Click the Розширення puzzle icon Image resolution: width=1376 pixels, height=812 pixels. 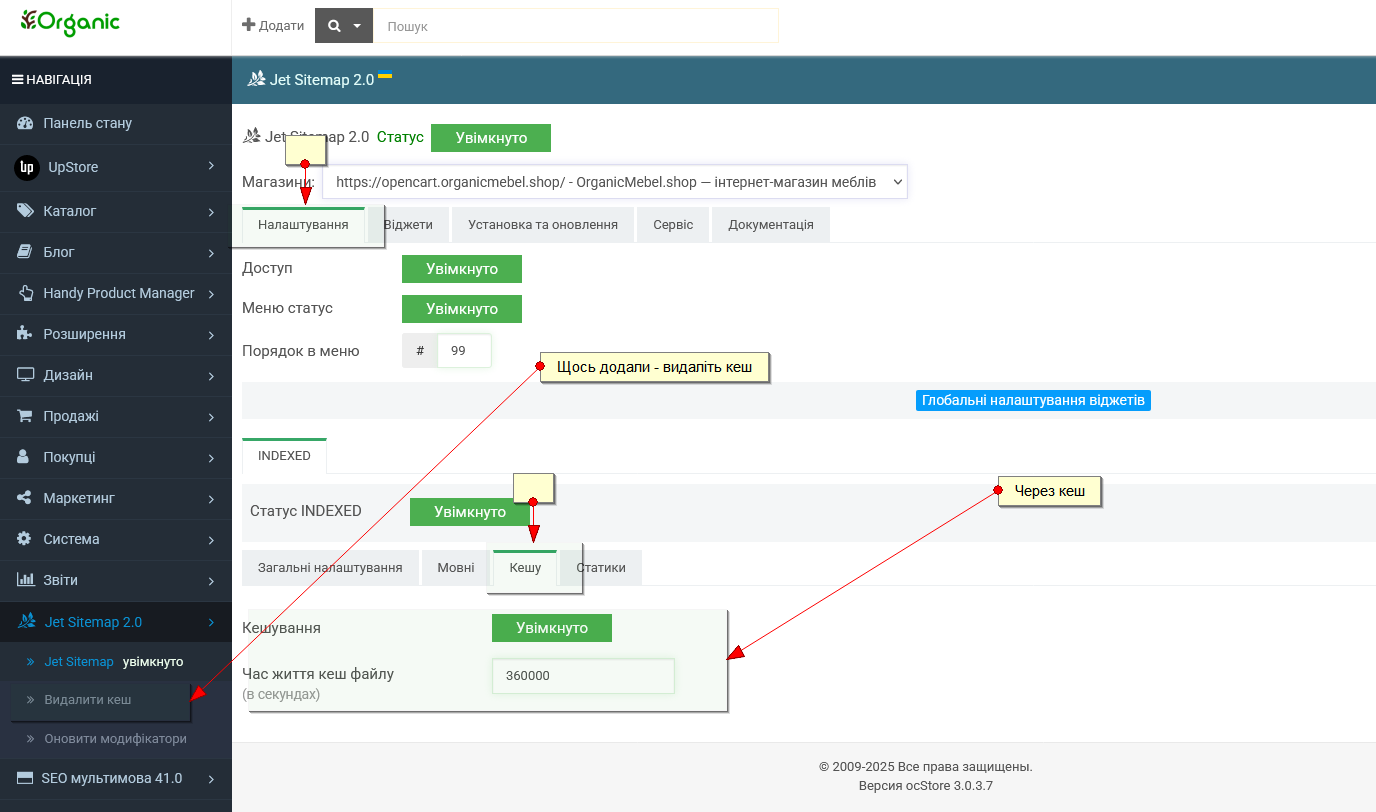click(26, 334)
